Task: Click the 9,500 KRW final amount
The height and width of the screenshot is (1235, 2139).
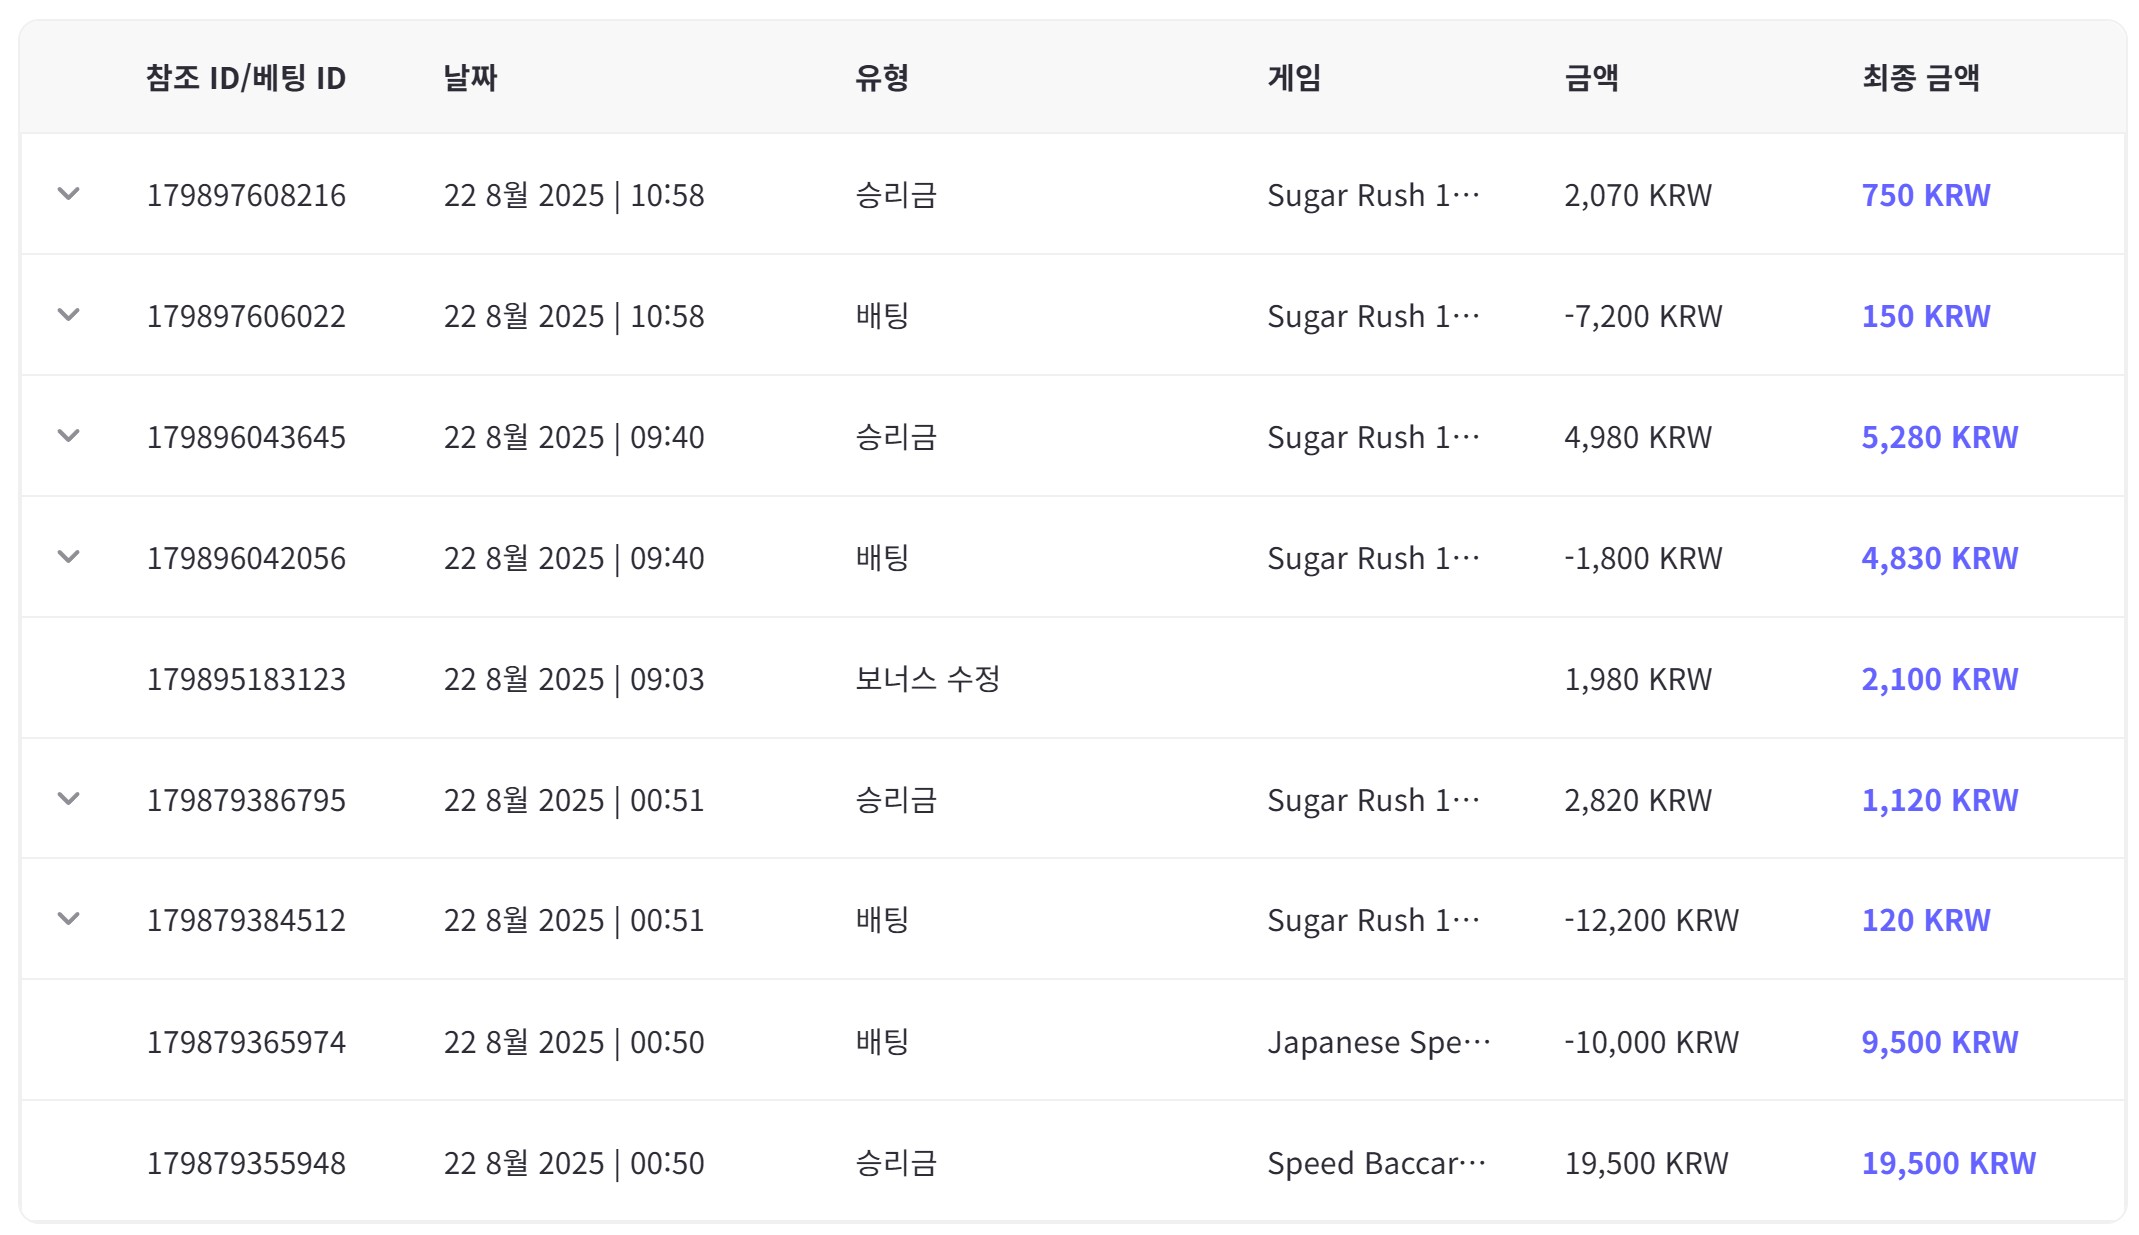Action: 1939,1042
